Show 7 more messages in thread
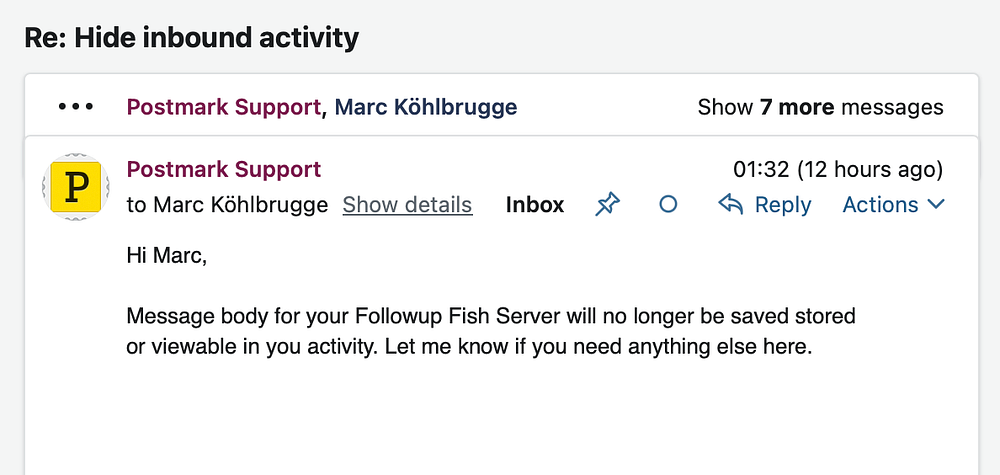Image resolution: width=1000 pixels, height=475 pixels. tap(820, 107)
